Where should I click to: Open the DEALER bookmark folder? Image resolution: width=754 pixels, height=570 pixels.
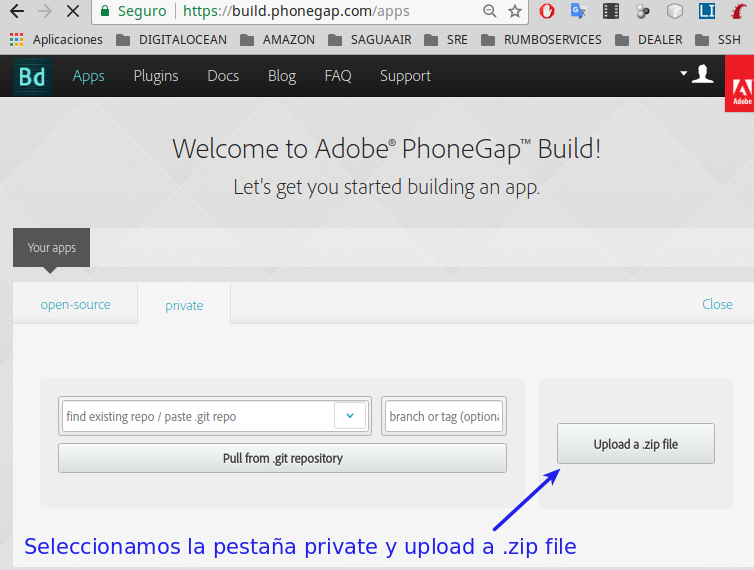pos(649,39)
